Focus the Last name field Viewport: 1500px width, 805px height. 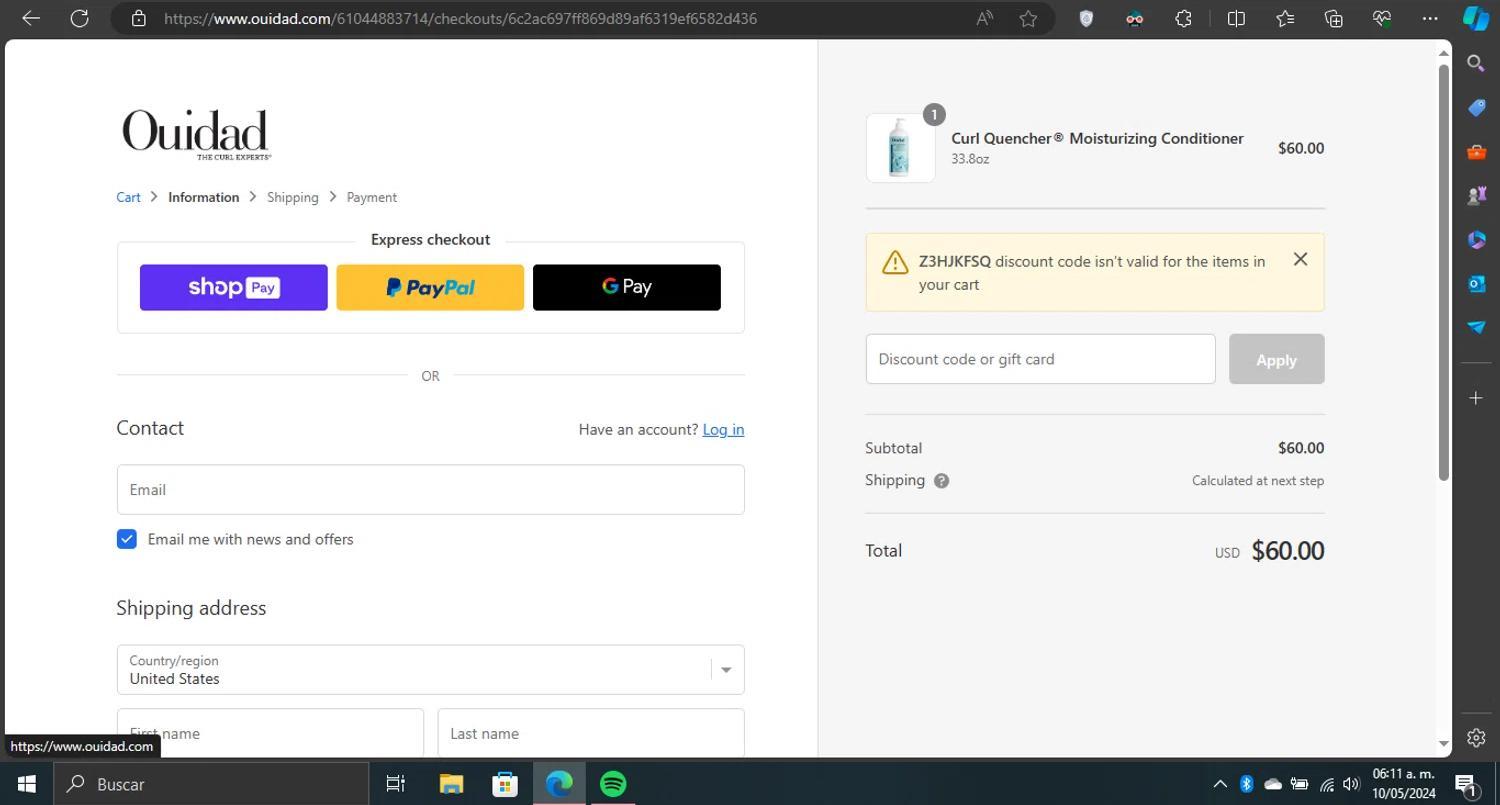[x=591, y=733]
